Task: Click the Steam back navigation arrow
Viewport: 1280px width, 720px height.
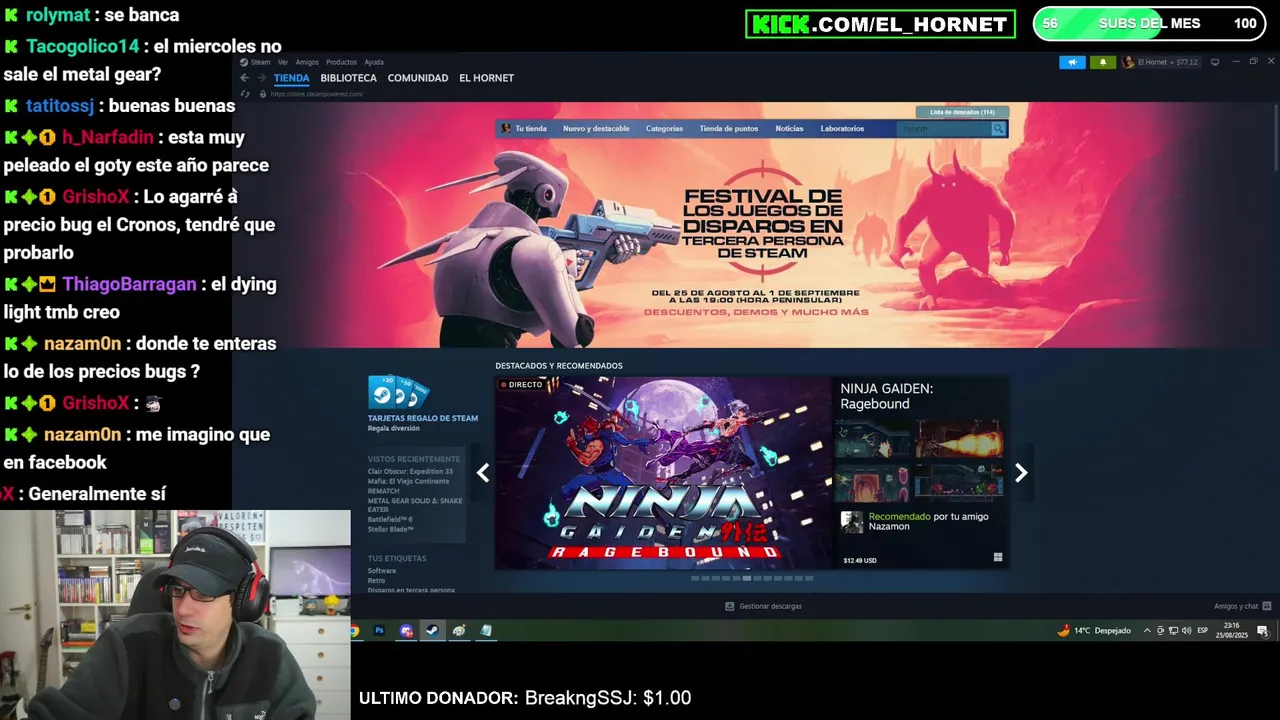Action: [x=244, y=78]
